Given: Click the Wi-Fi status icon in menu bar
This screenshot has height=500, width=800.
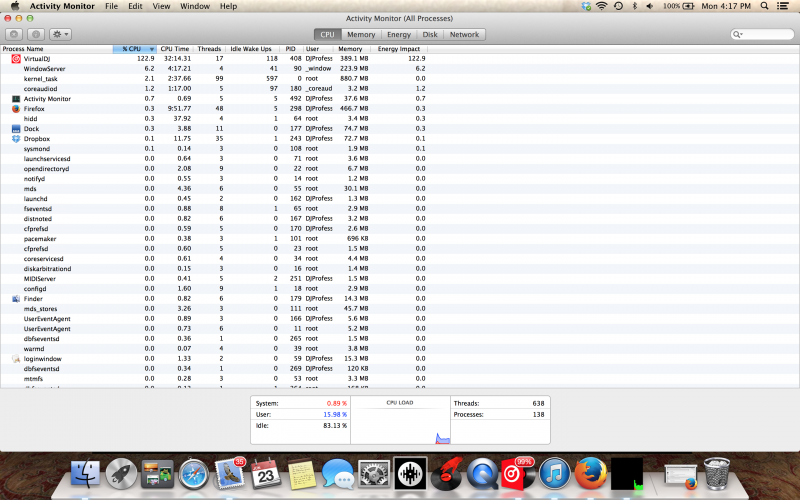Looking at the screenshot, I should (602, 6).
